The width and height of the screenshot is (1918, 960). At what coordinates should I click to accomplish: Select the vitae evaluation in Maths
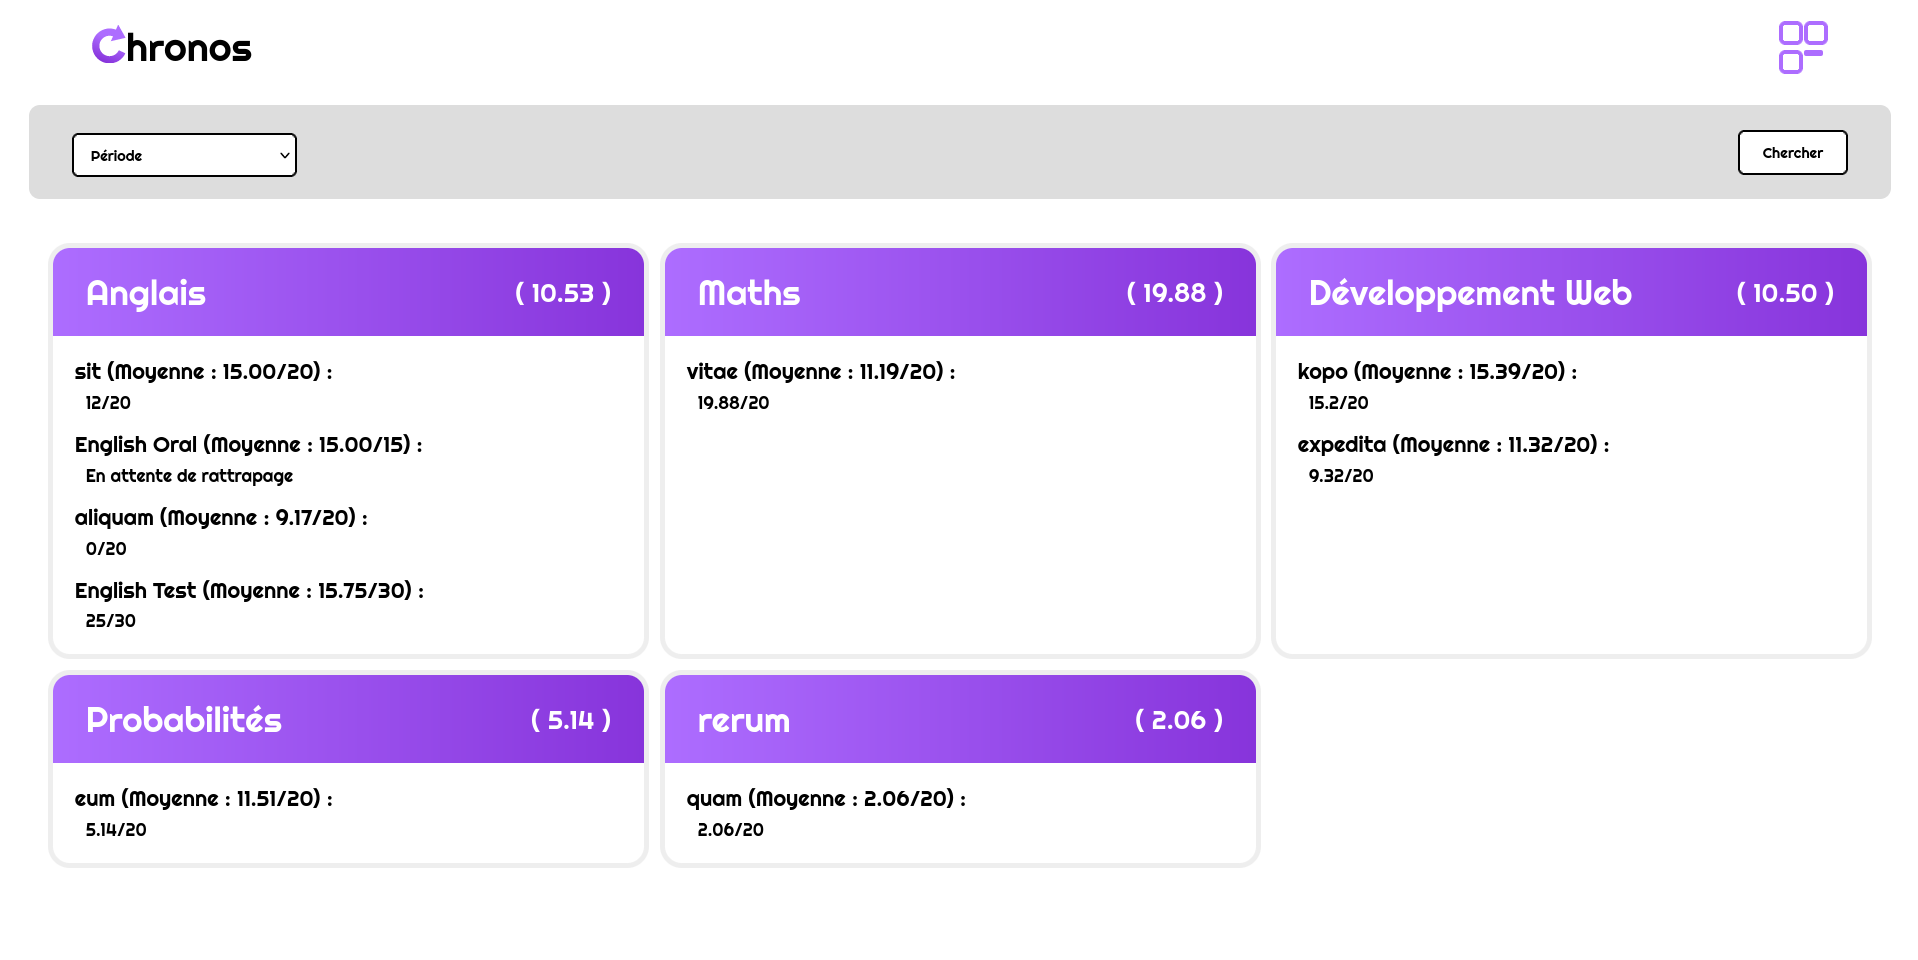click(820, 372)
